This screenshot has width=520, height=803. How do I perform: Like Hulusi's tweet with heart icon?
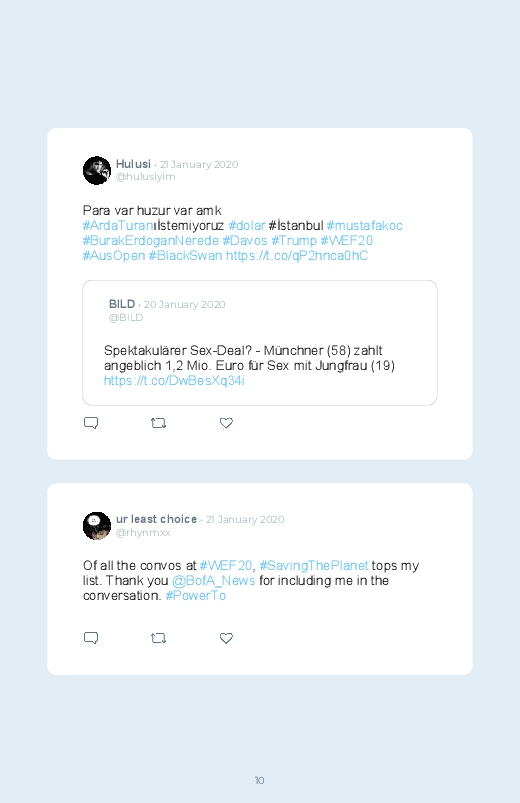point(226,423)
